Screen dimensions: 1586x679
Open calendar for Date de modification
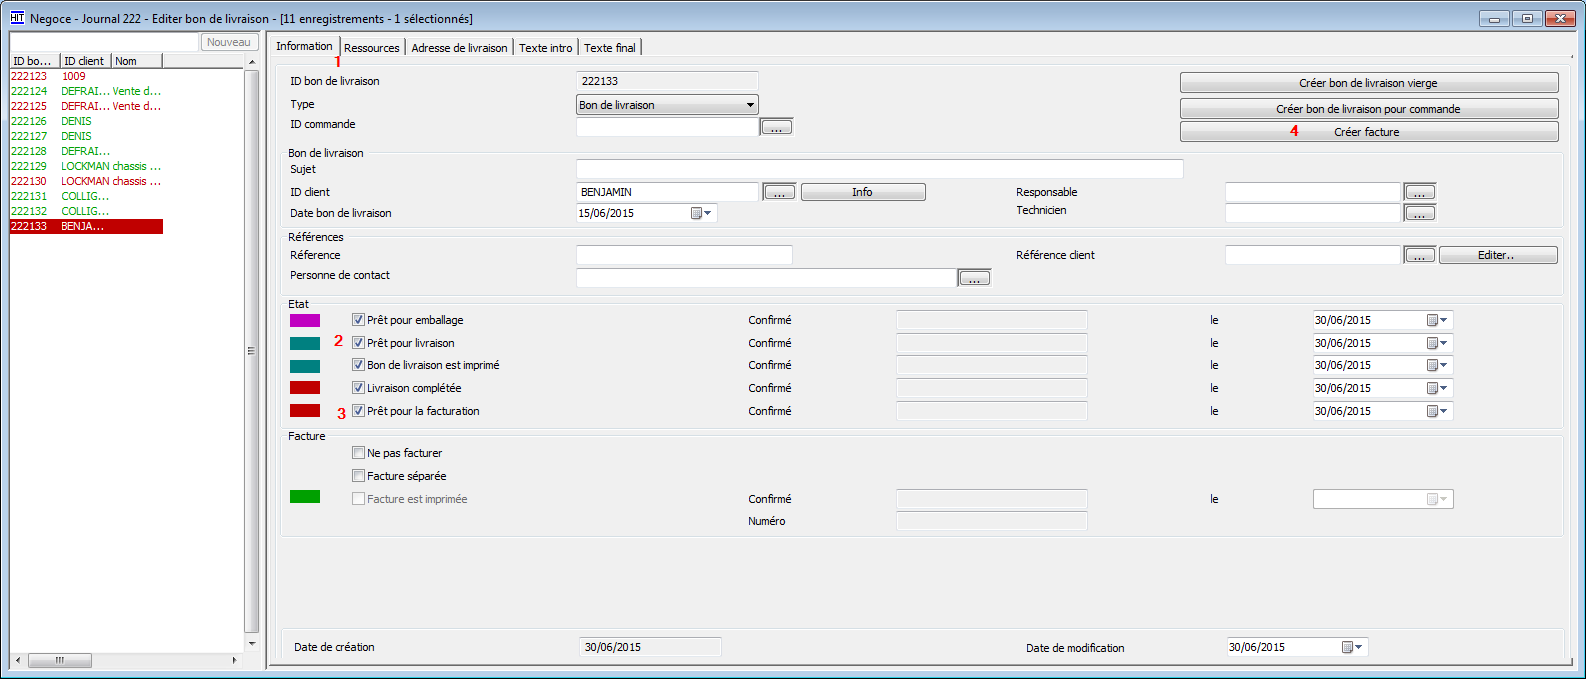click(1352, 647)
